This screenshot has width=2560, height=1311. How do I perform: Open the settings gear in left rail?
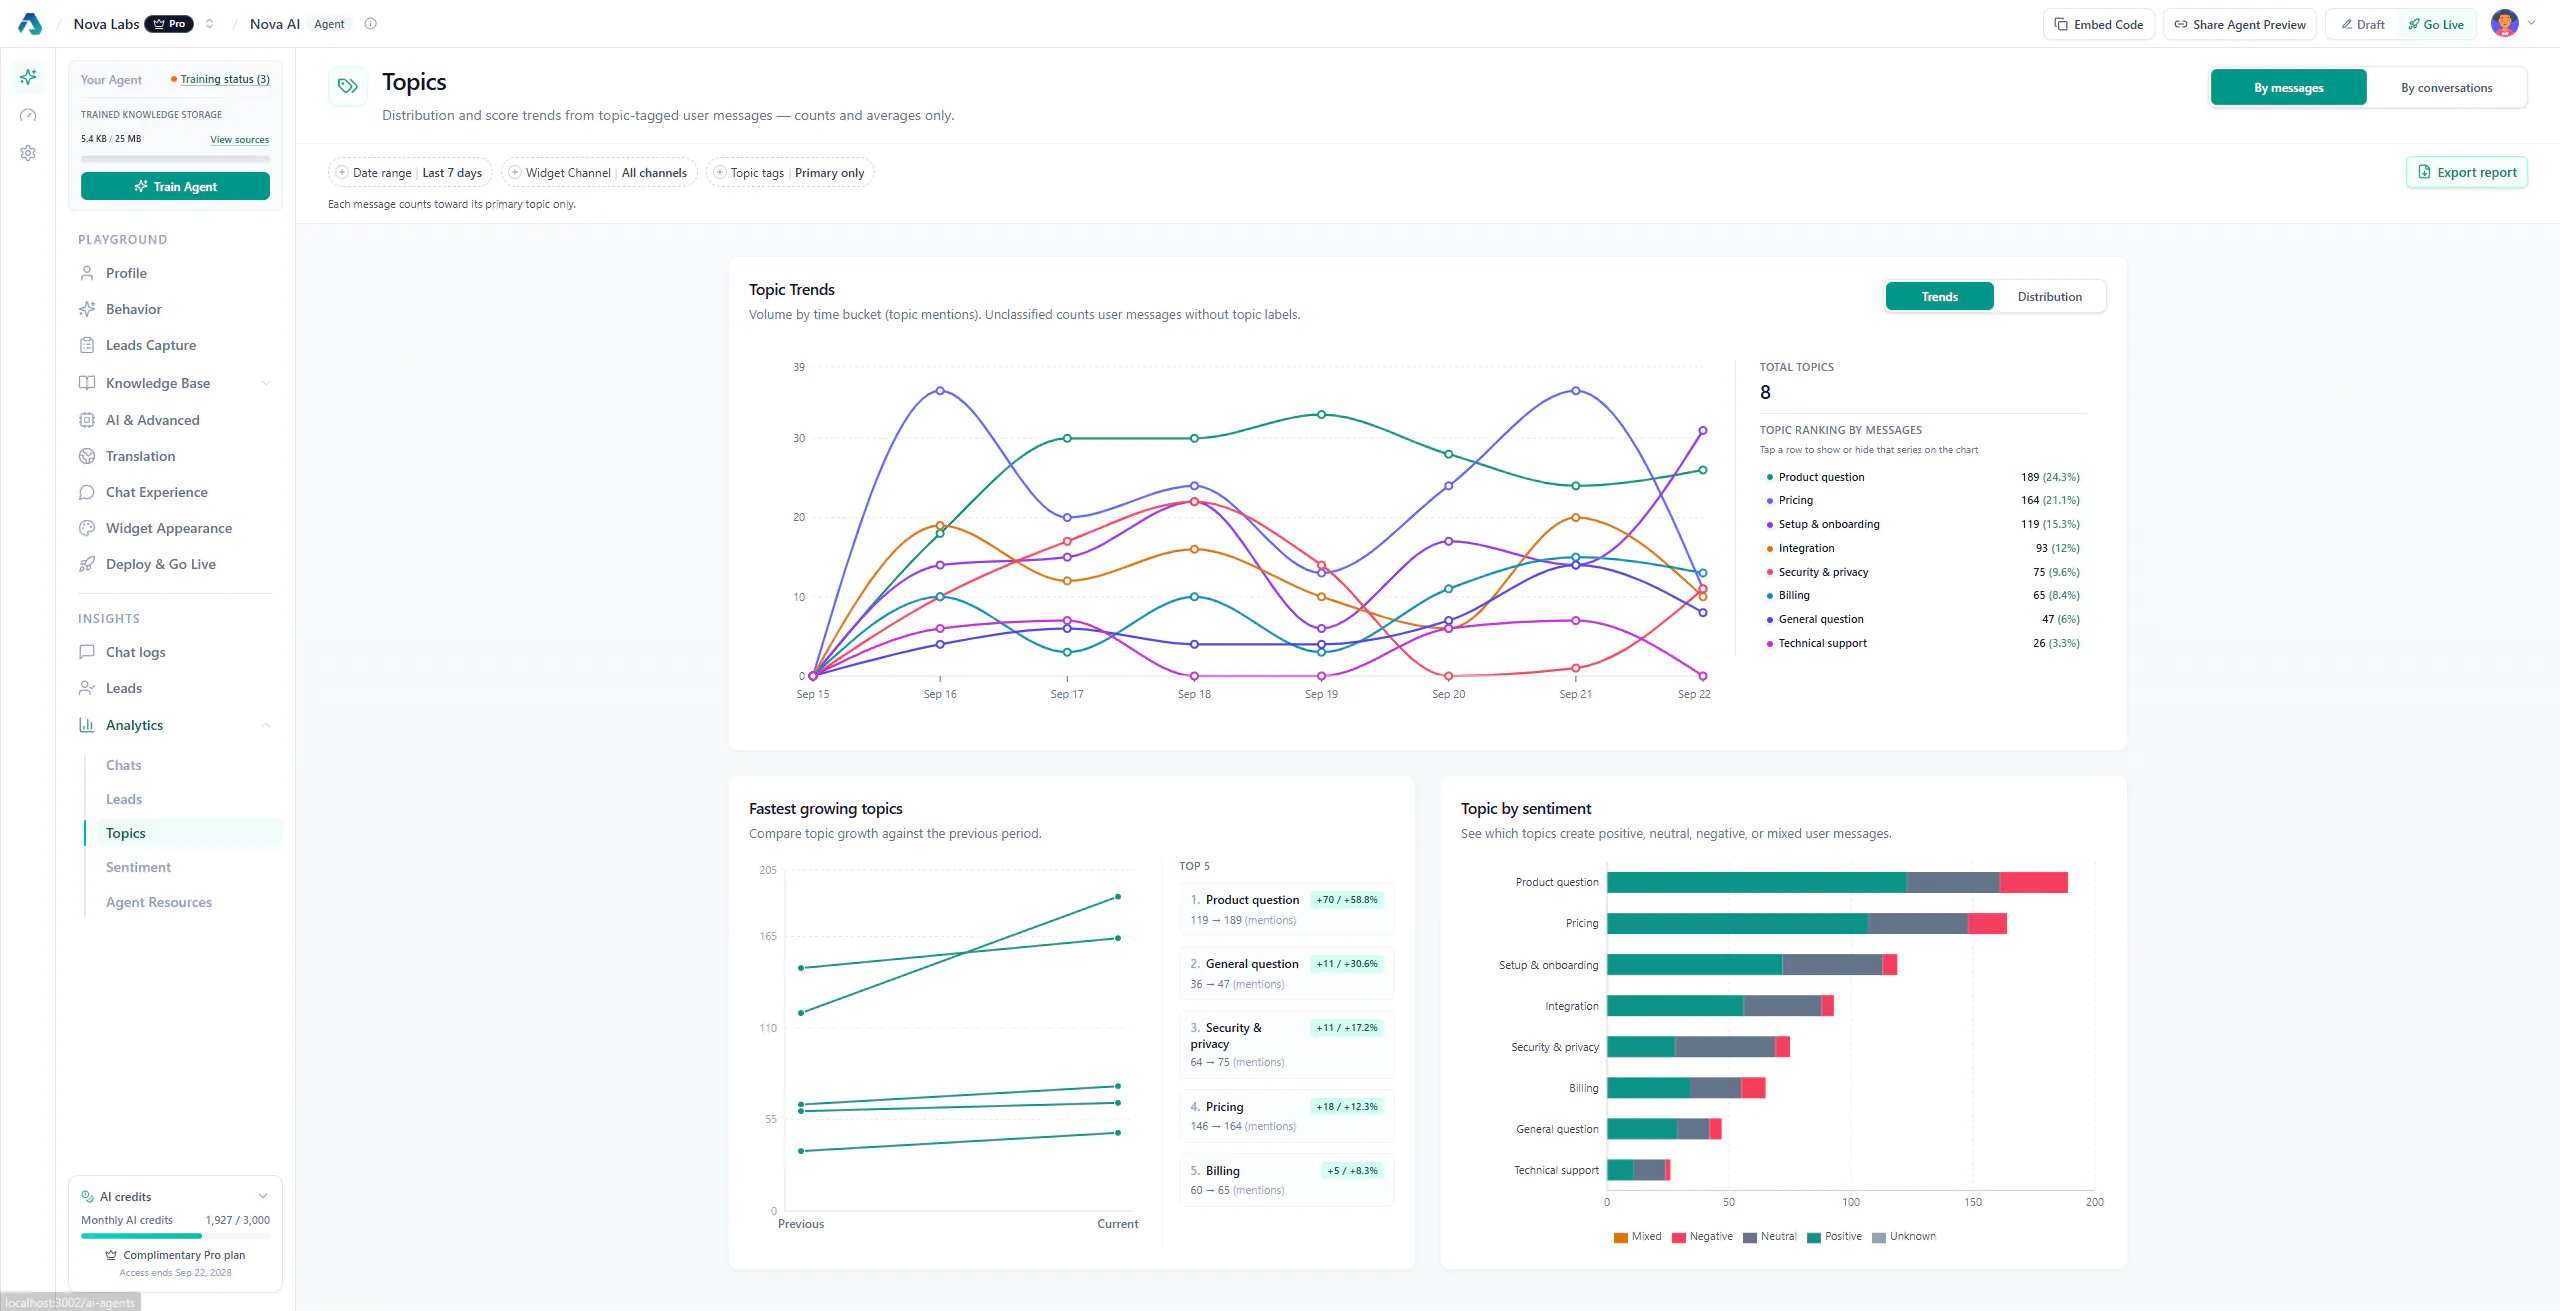28,153
